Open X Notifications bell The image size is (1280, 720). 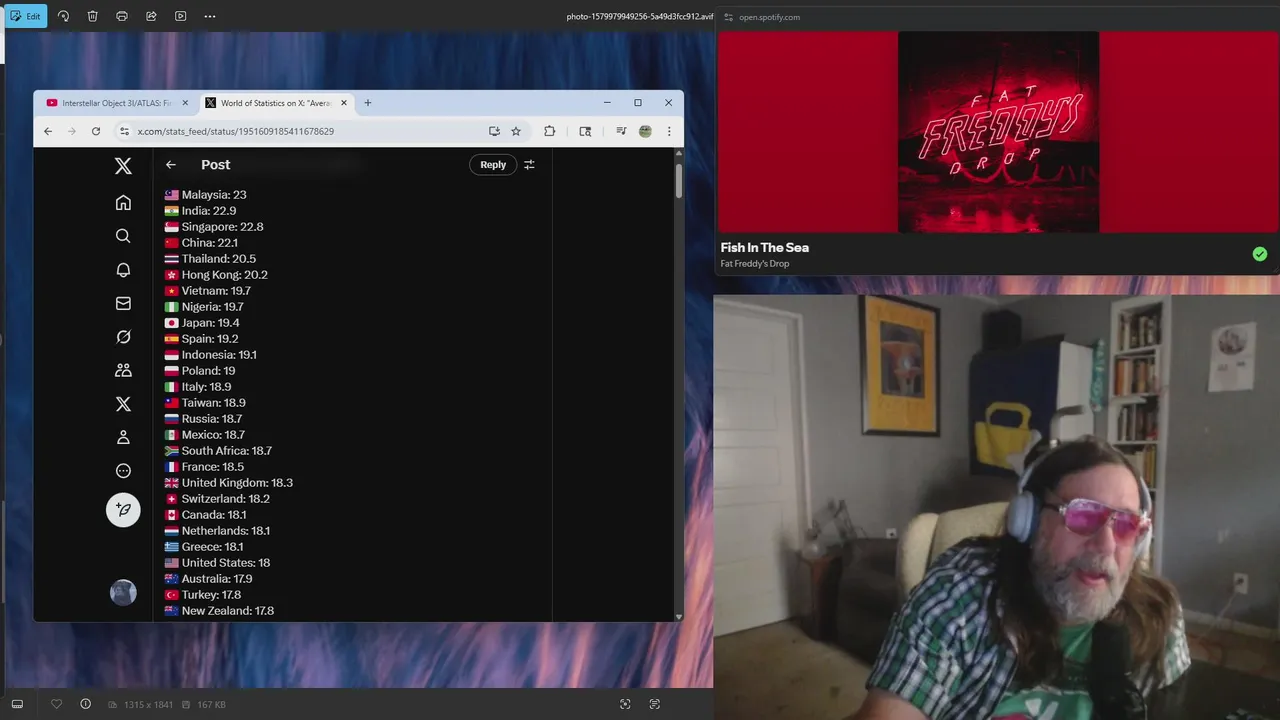pyautogui.click(x=123, y=270)
